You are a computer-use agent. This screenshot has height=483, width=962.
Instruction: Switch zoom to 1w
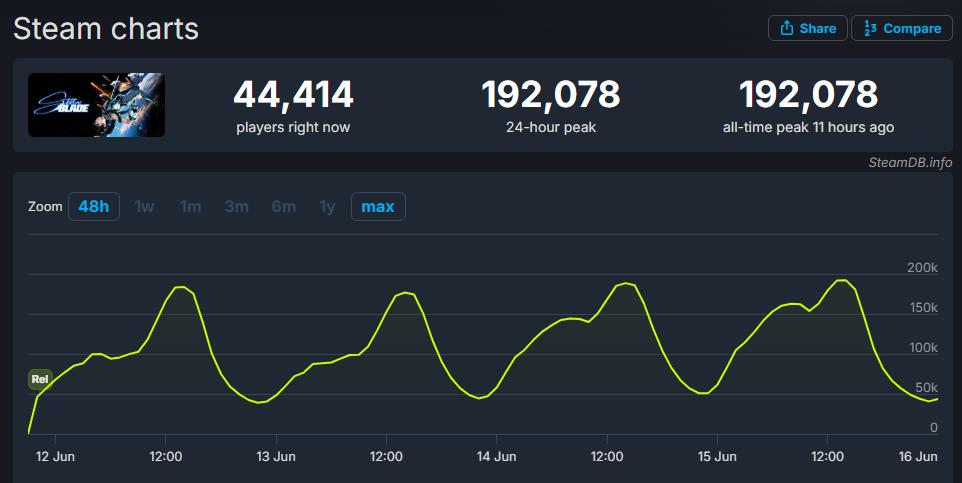[x=144, y=207]
